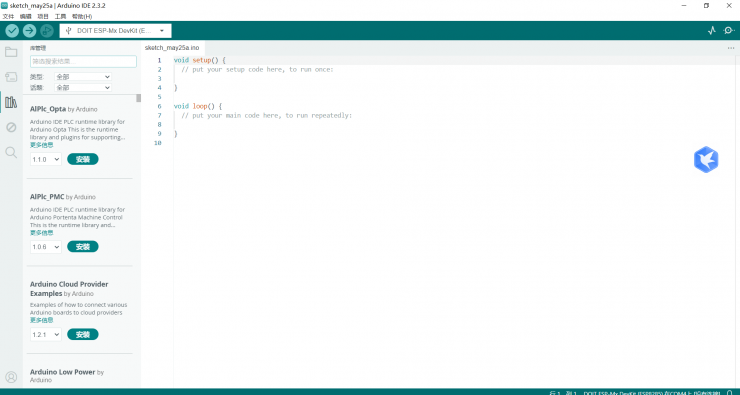Expand the AlPlc_Opta version 1.1.0 dropdown
The width and height of the screenshot is (740, 395).
(46, 160)
